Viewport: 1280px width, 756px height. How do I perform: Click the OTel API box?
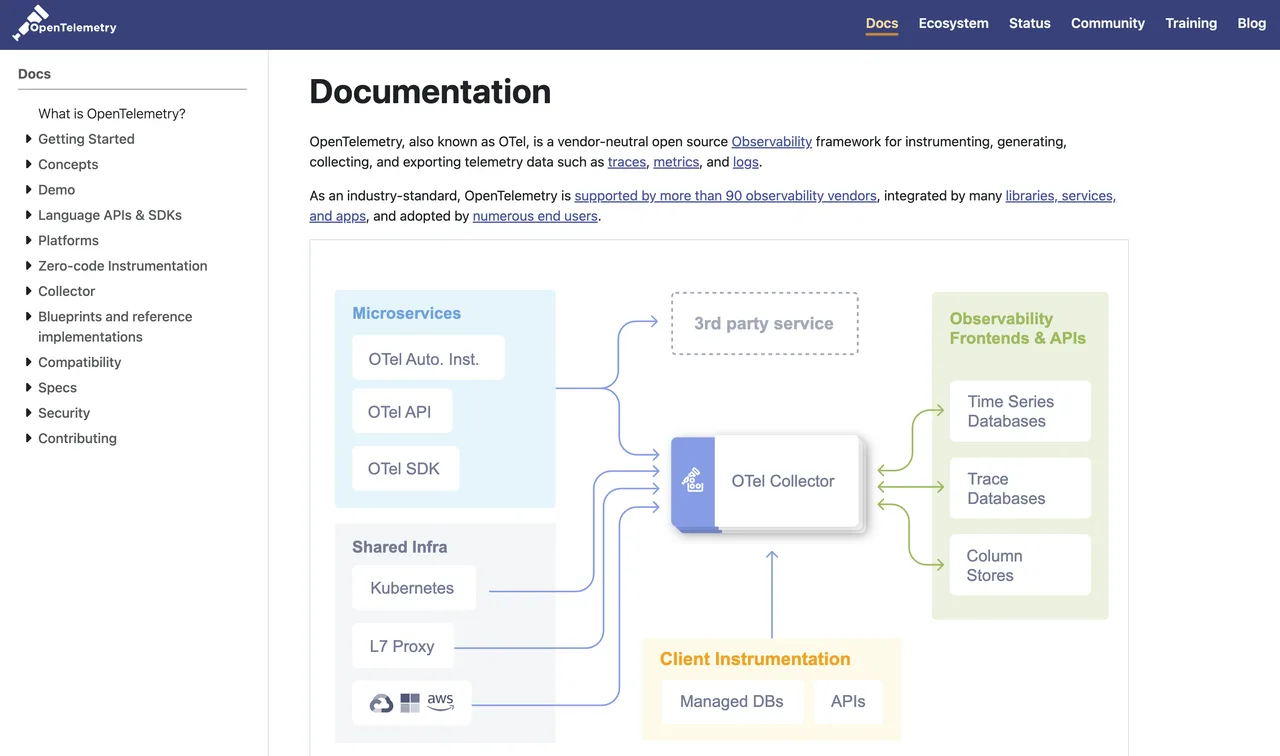pyautogui.click(x=402, y=411)
